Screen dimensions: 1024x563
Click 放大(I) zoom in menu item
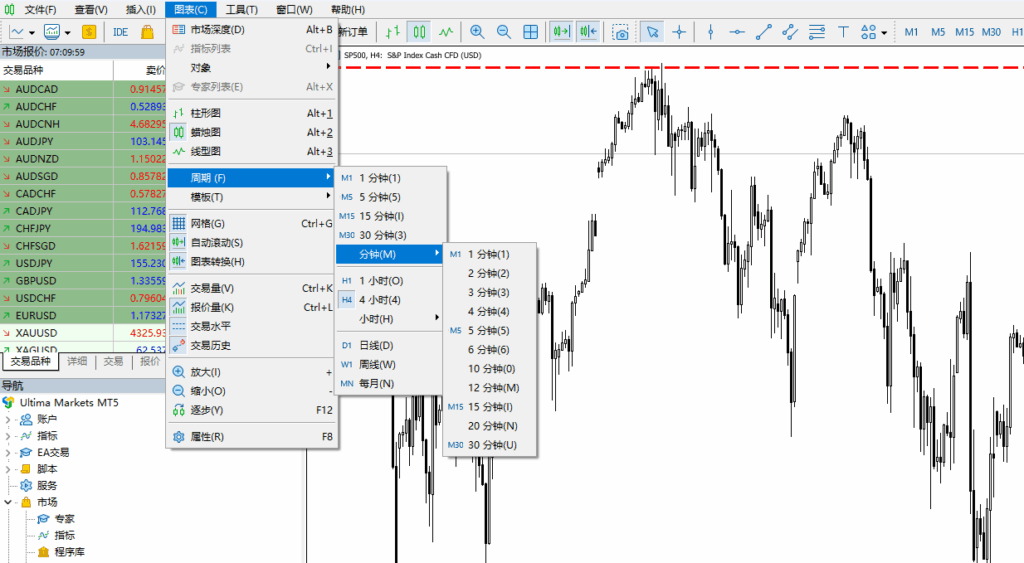pyautogui.click(x=251, y=372)
